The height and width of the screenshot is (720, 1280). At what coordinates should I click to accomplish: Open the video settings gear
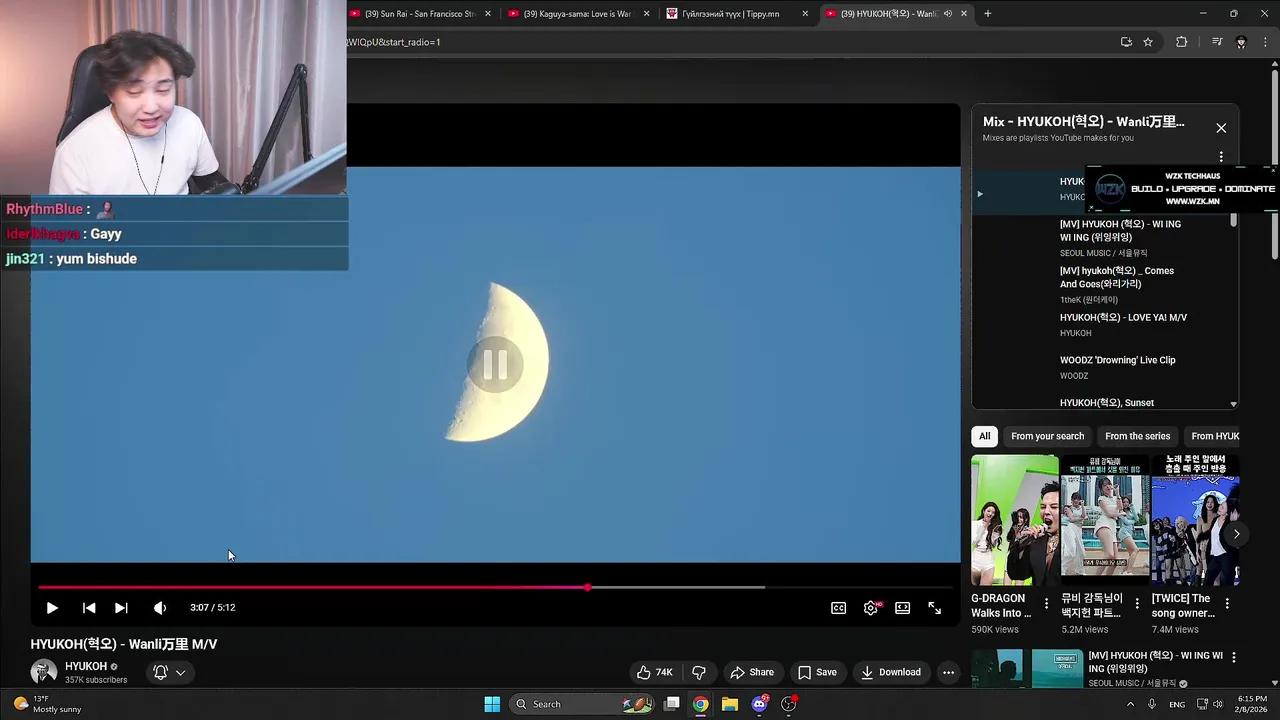click(871, 608)
